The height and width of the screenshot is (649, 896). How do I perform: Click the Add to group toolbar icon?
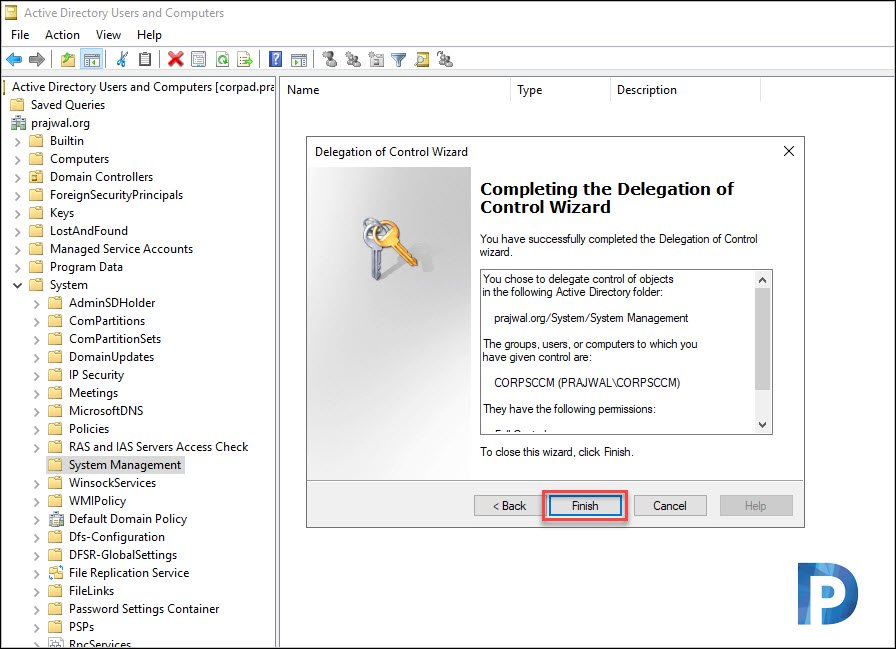pos(445,59)
